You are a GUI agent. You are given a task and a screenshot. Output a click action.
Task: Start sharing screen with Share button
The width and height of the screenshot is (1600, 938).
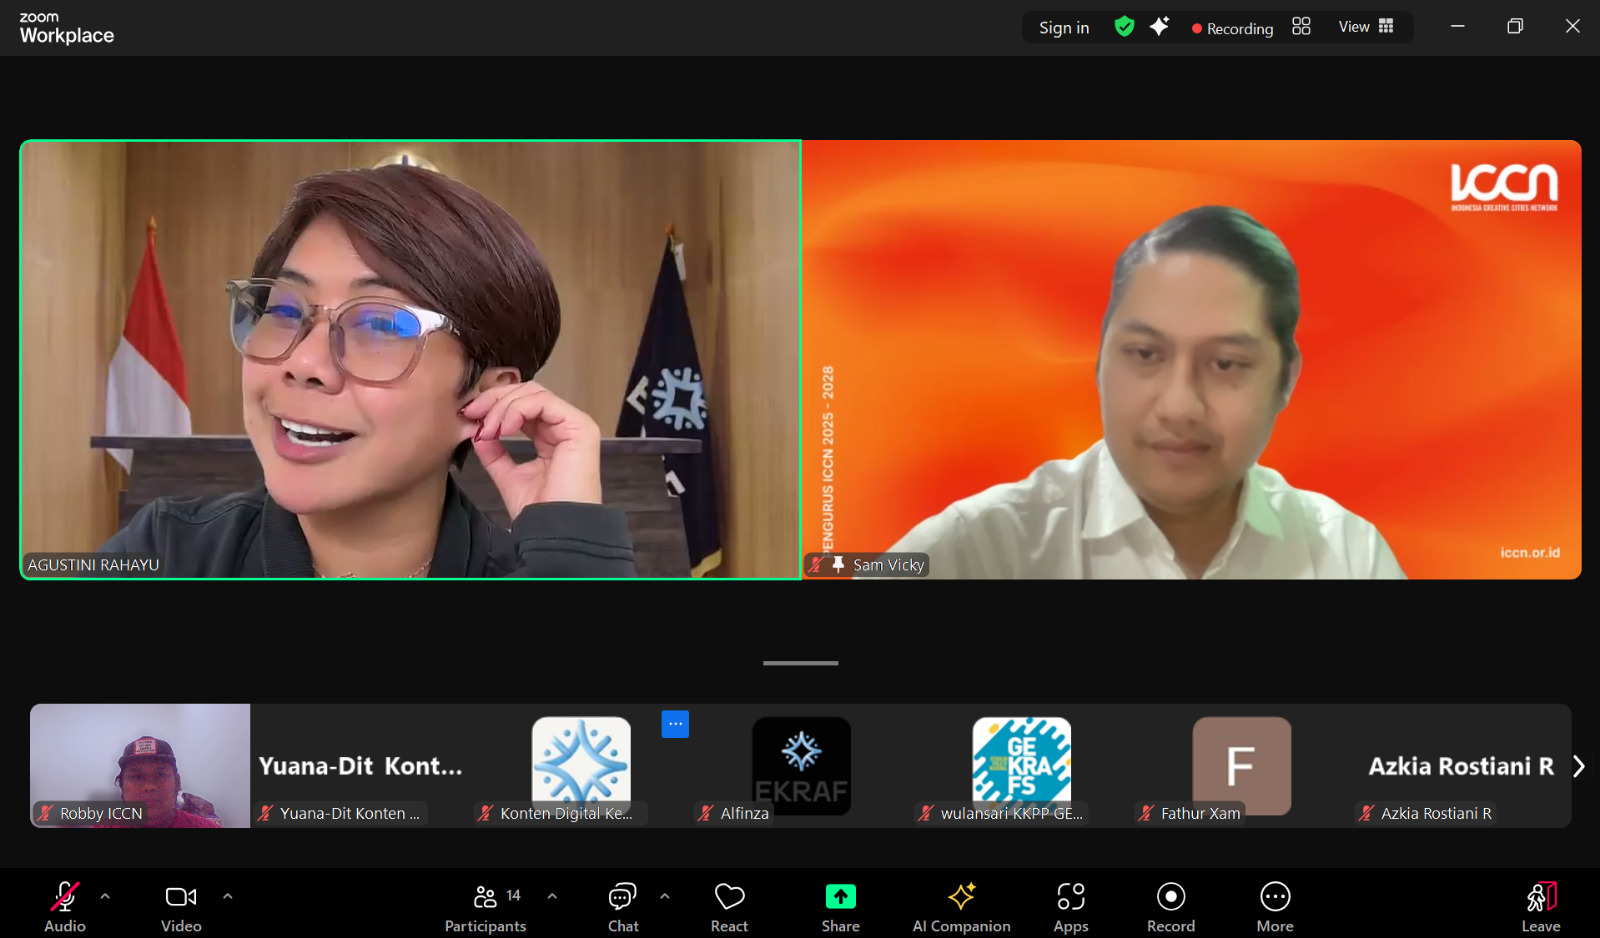tap(840, 907)
